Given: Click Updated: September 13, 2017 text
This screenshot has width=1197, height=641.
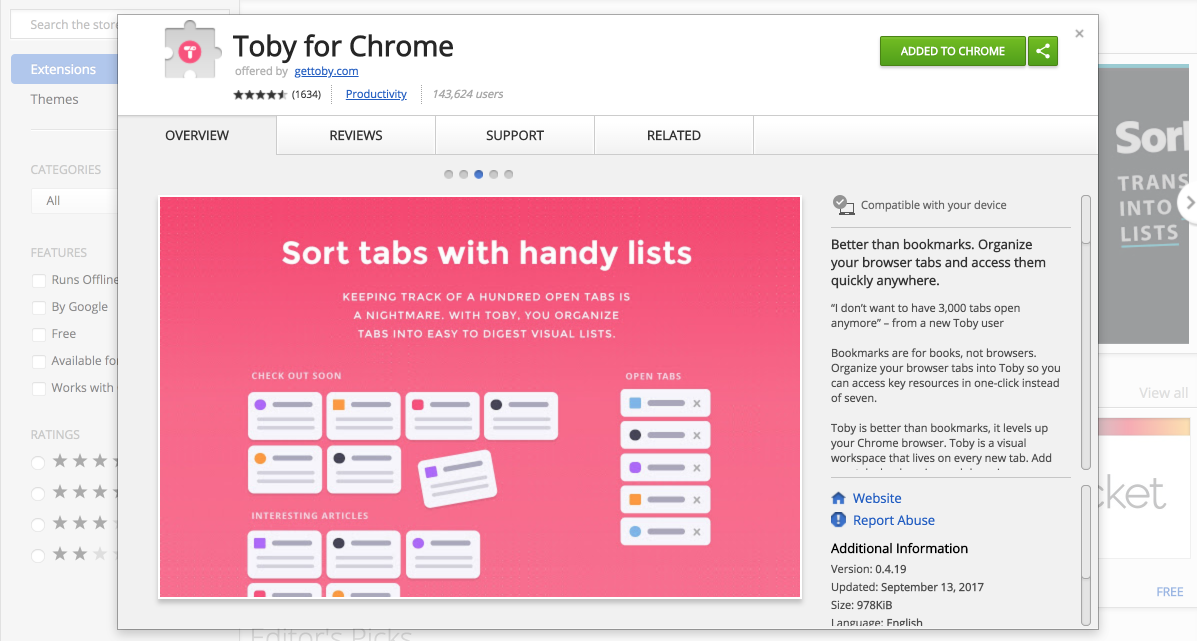Looking at the screenshot, I should click(907, 588).
